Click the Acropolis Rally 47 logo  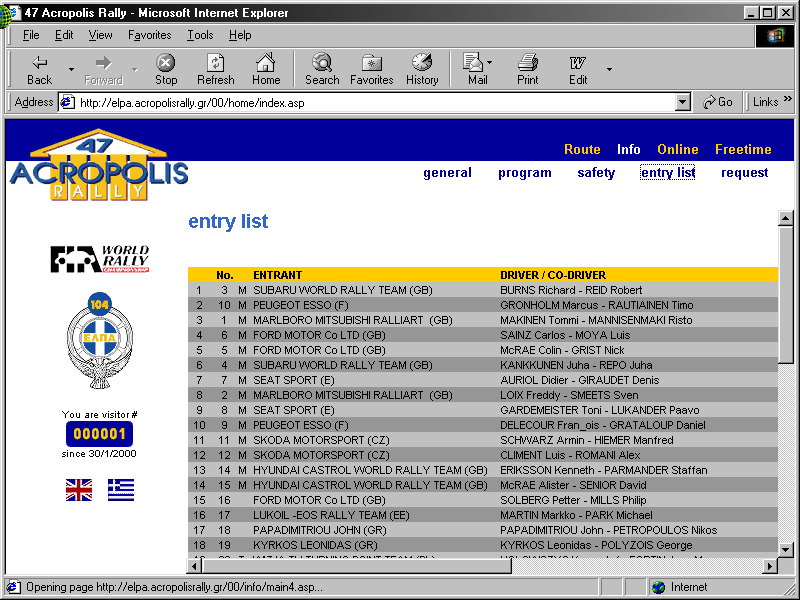point(99,164)
